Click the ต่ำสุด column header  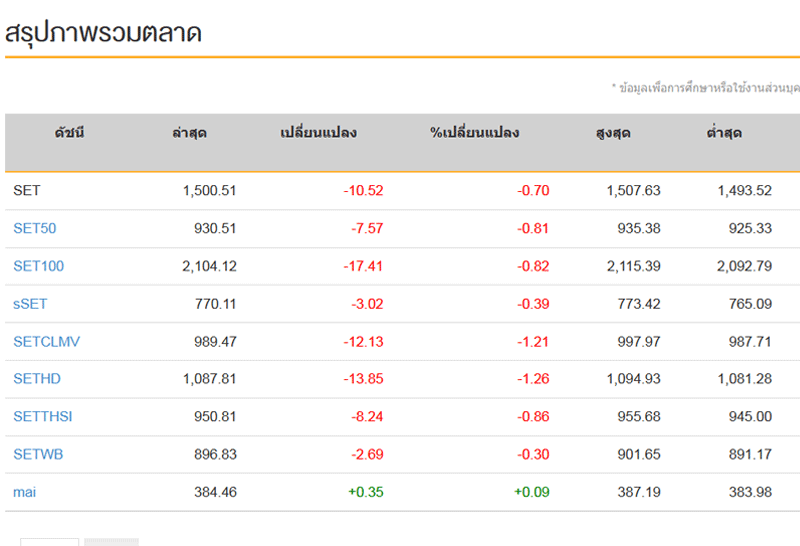(x=723, y=133)
